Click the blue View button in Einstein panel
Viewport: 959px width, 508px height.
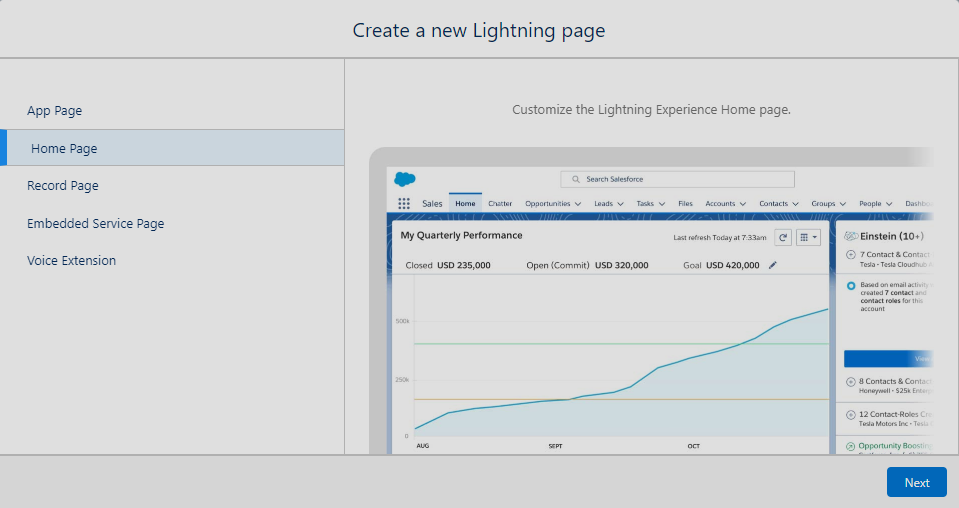point(889,359)
